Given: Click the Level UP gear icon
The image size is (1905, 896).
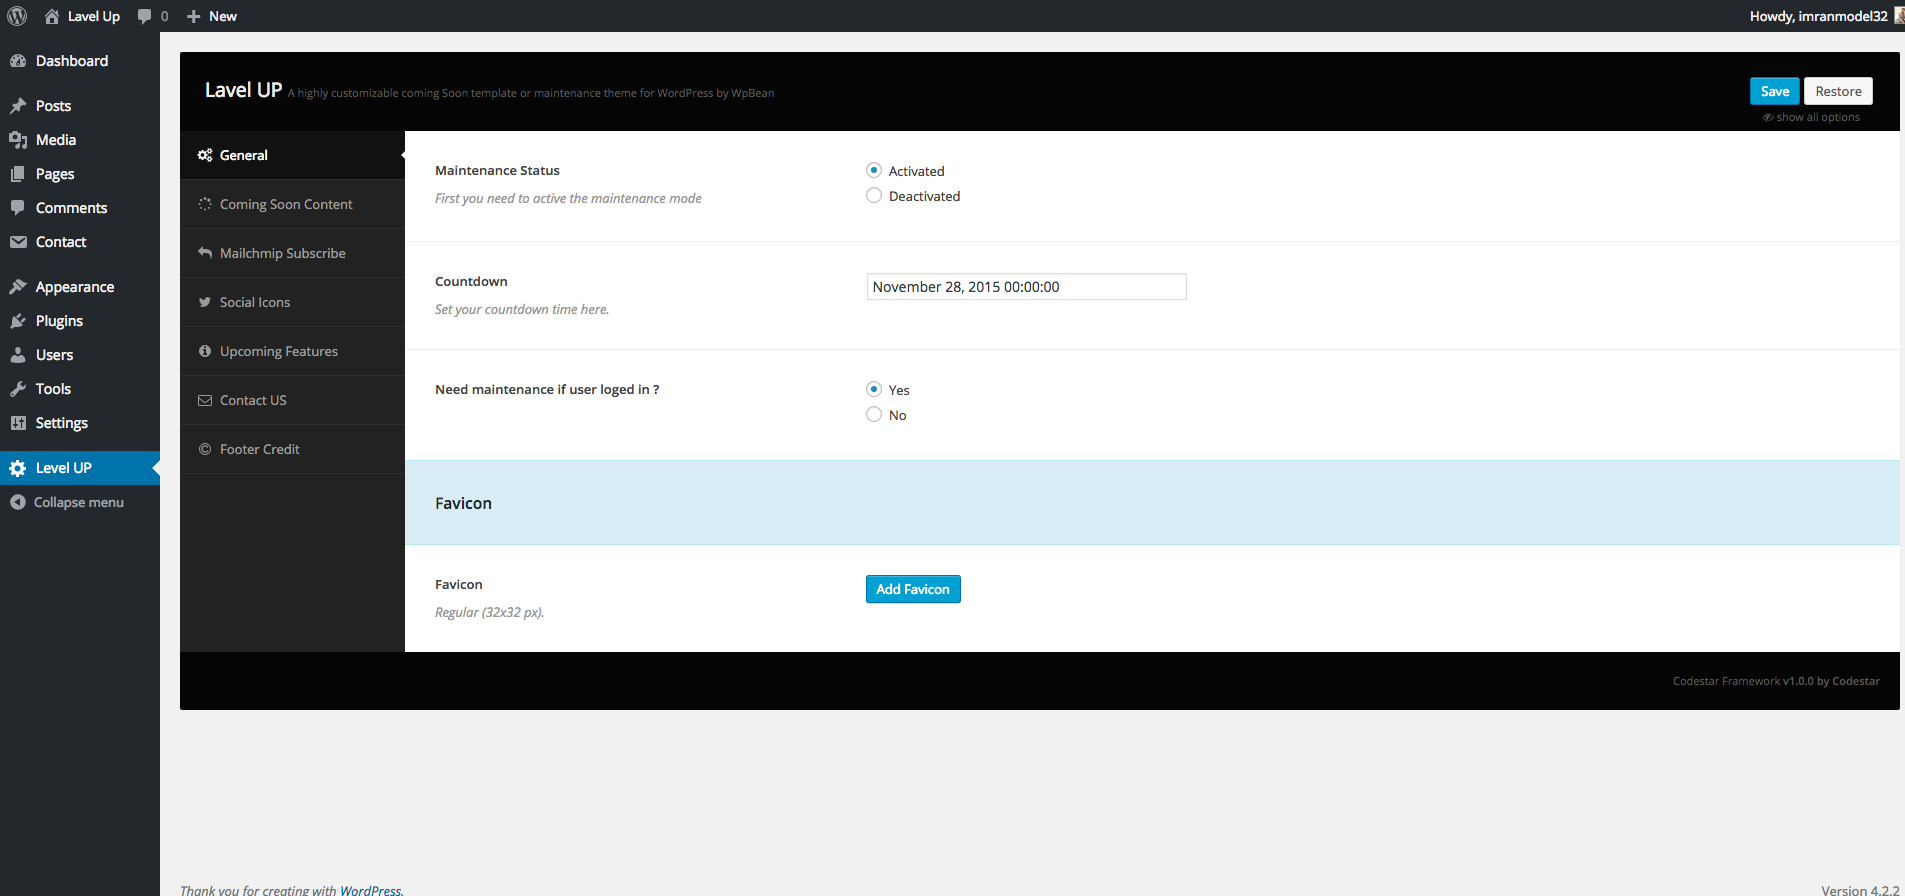Looking at the screenshot, I should [18, 468].
